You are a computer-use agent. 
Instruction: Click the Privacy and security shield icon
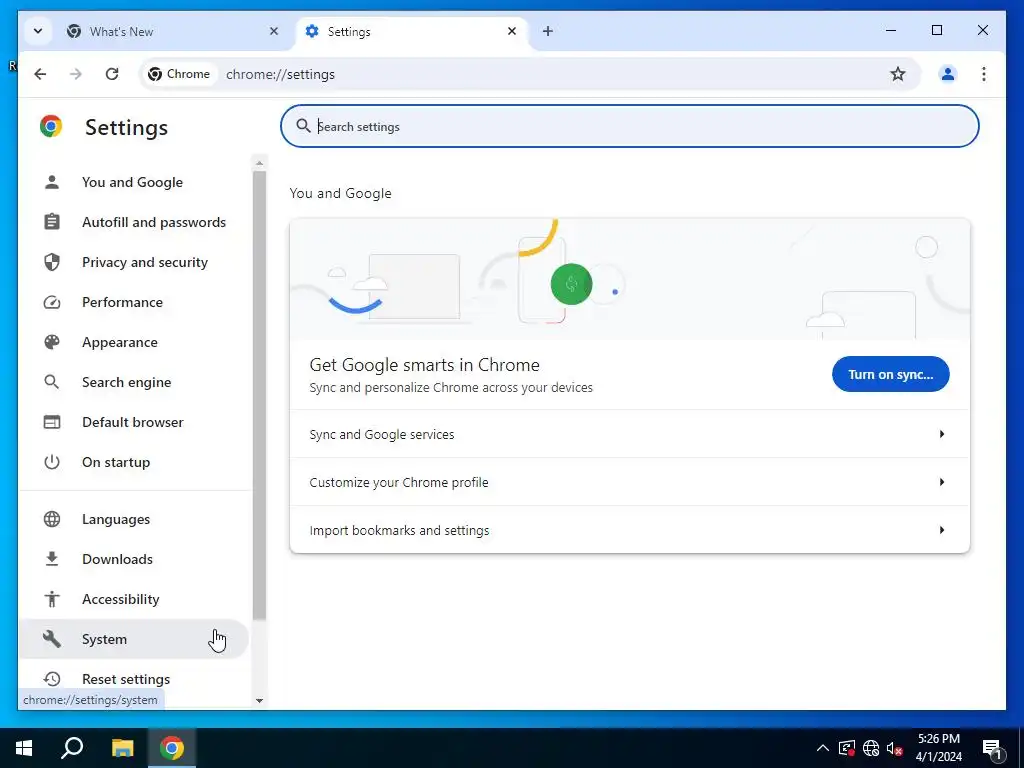tap(52, 262)
